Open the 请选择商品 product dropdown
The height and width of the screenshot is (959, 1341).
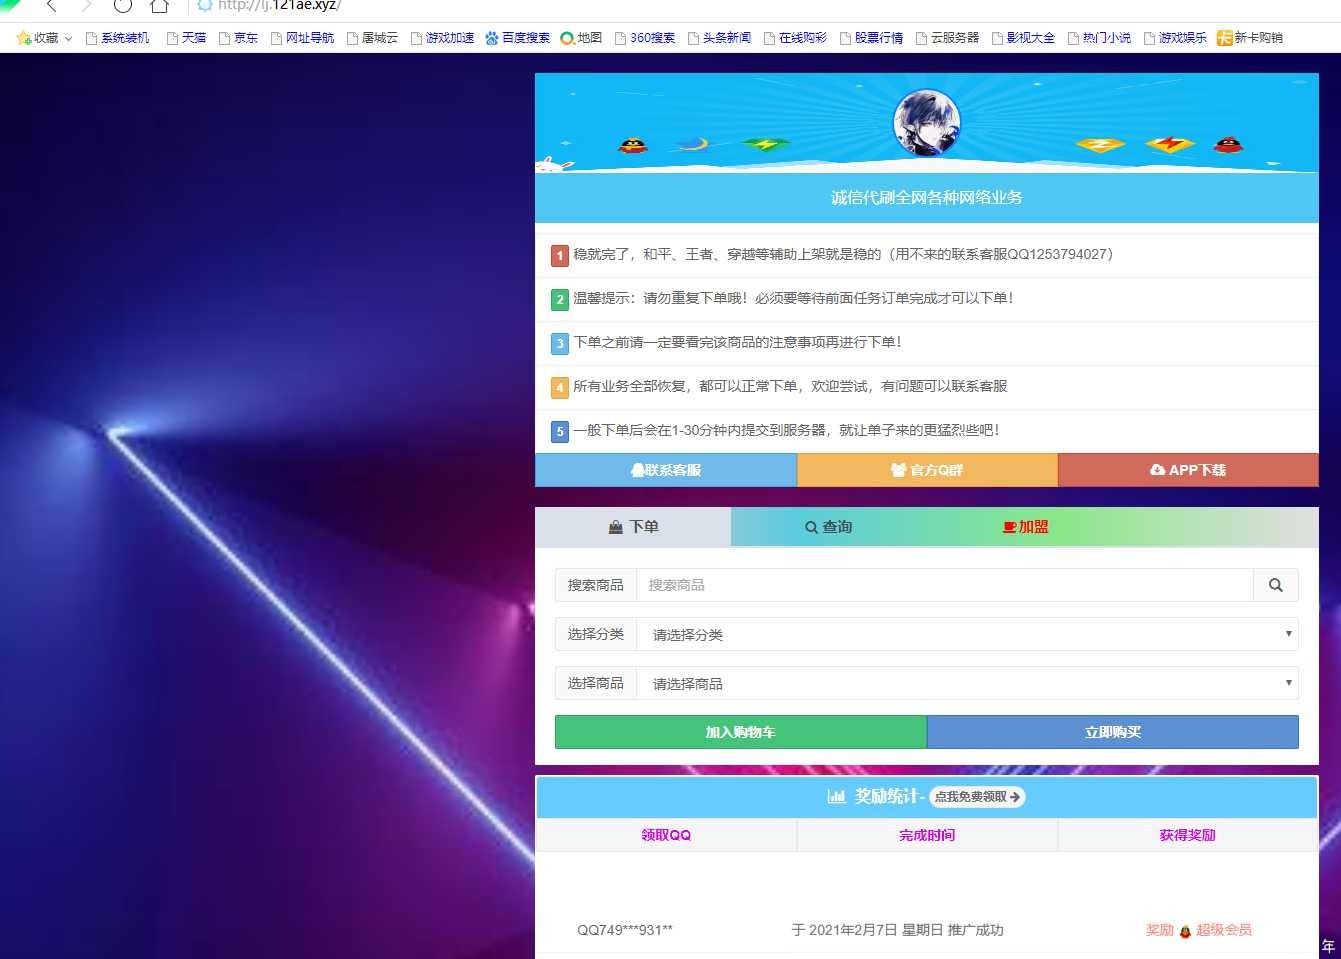coord(967,683)
